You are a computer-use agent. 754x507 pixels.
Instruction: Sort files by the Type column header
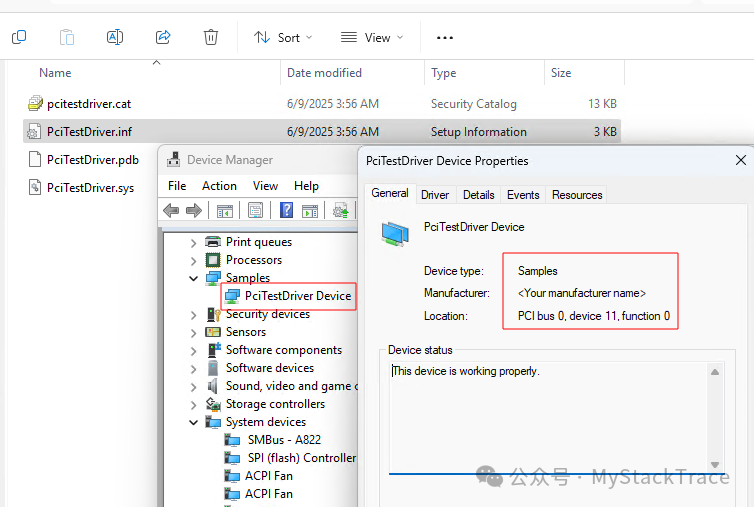tap(443, 73)
